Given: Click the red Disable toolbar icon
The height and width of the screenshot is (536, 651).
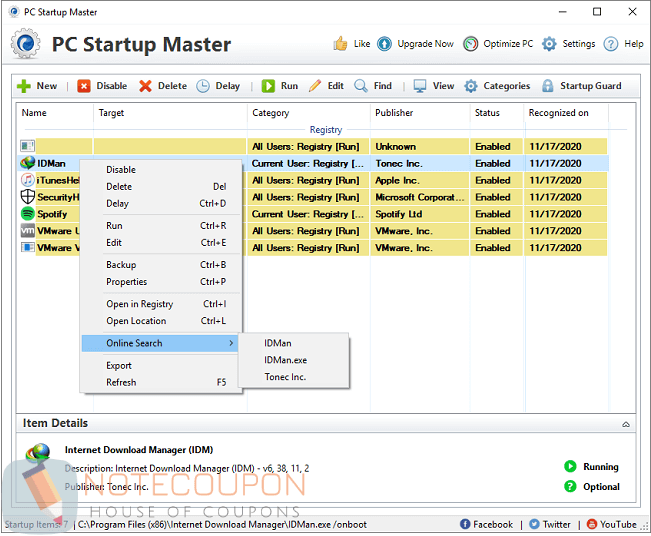Looking at the screenshot, I should [83, 86].
